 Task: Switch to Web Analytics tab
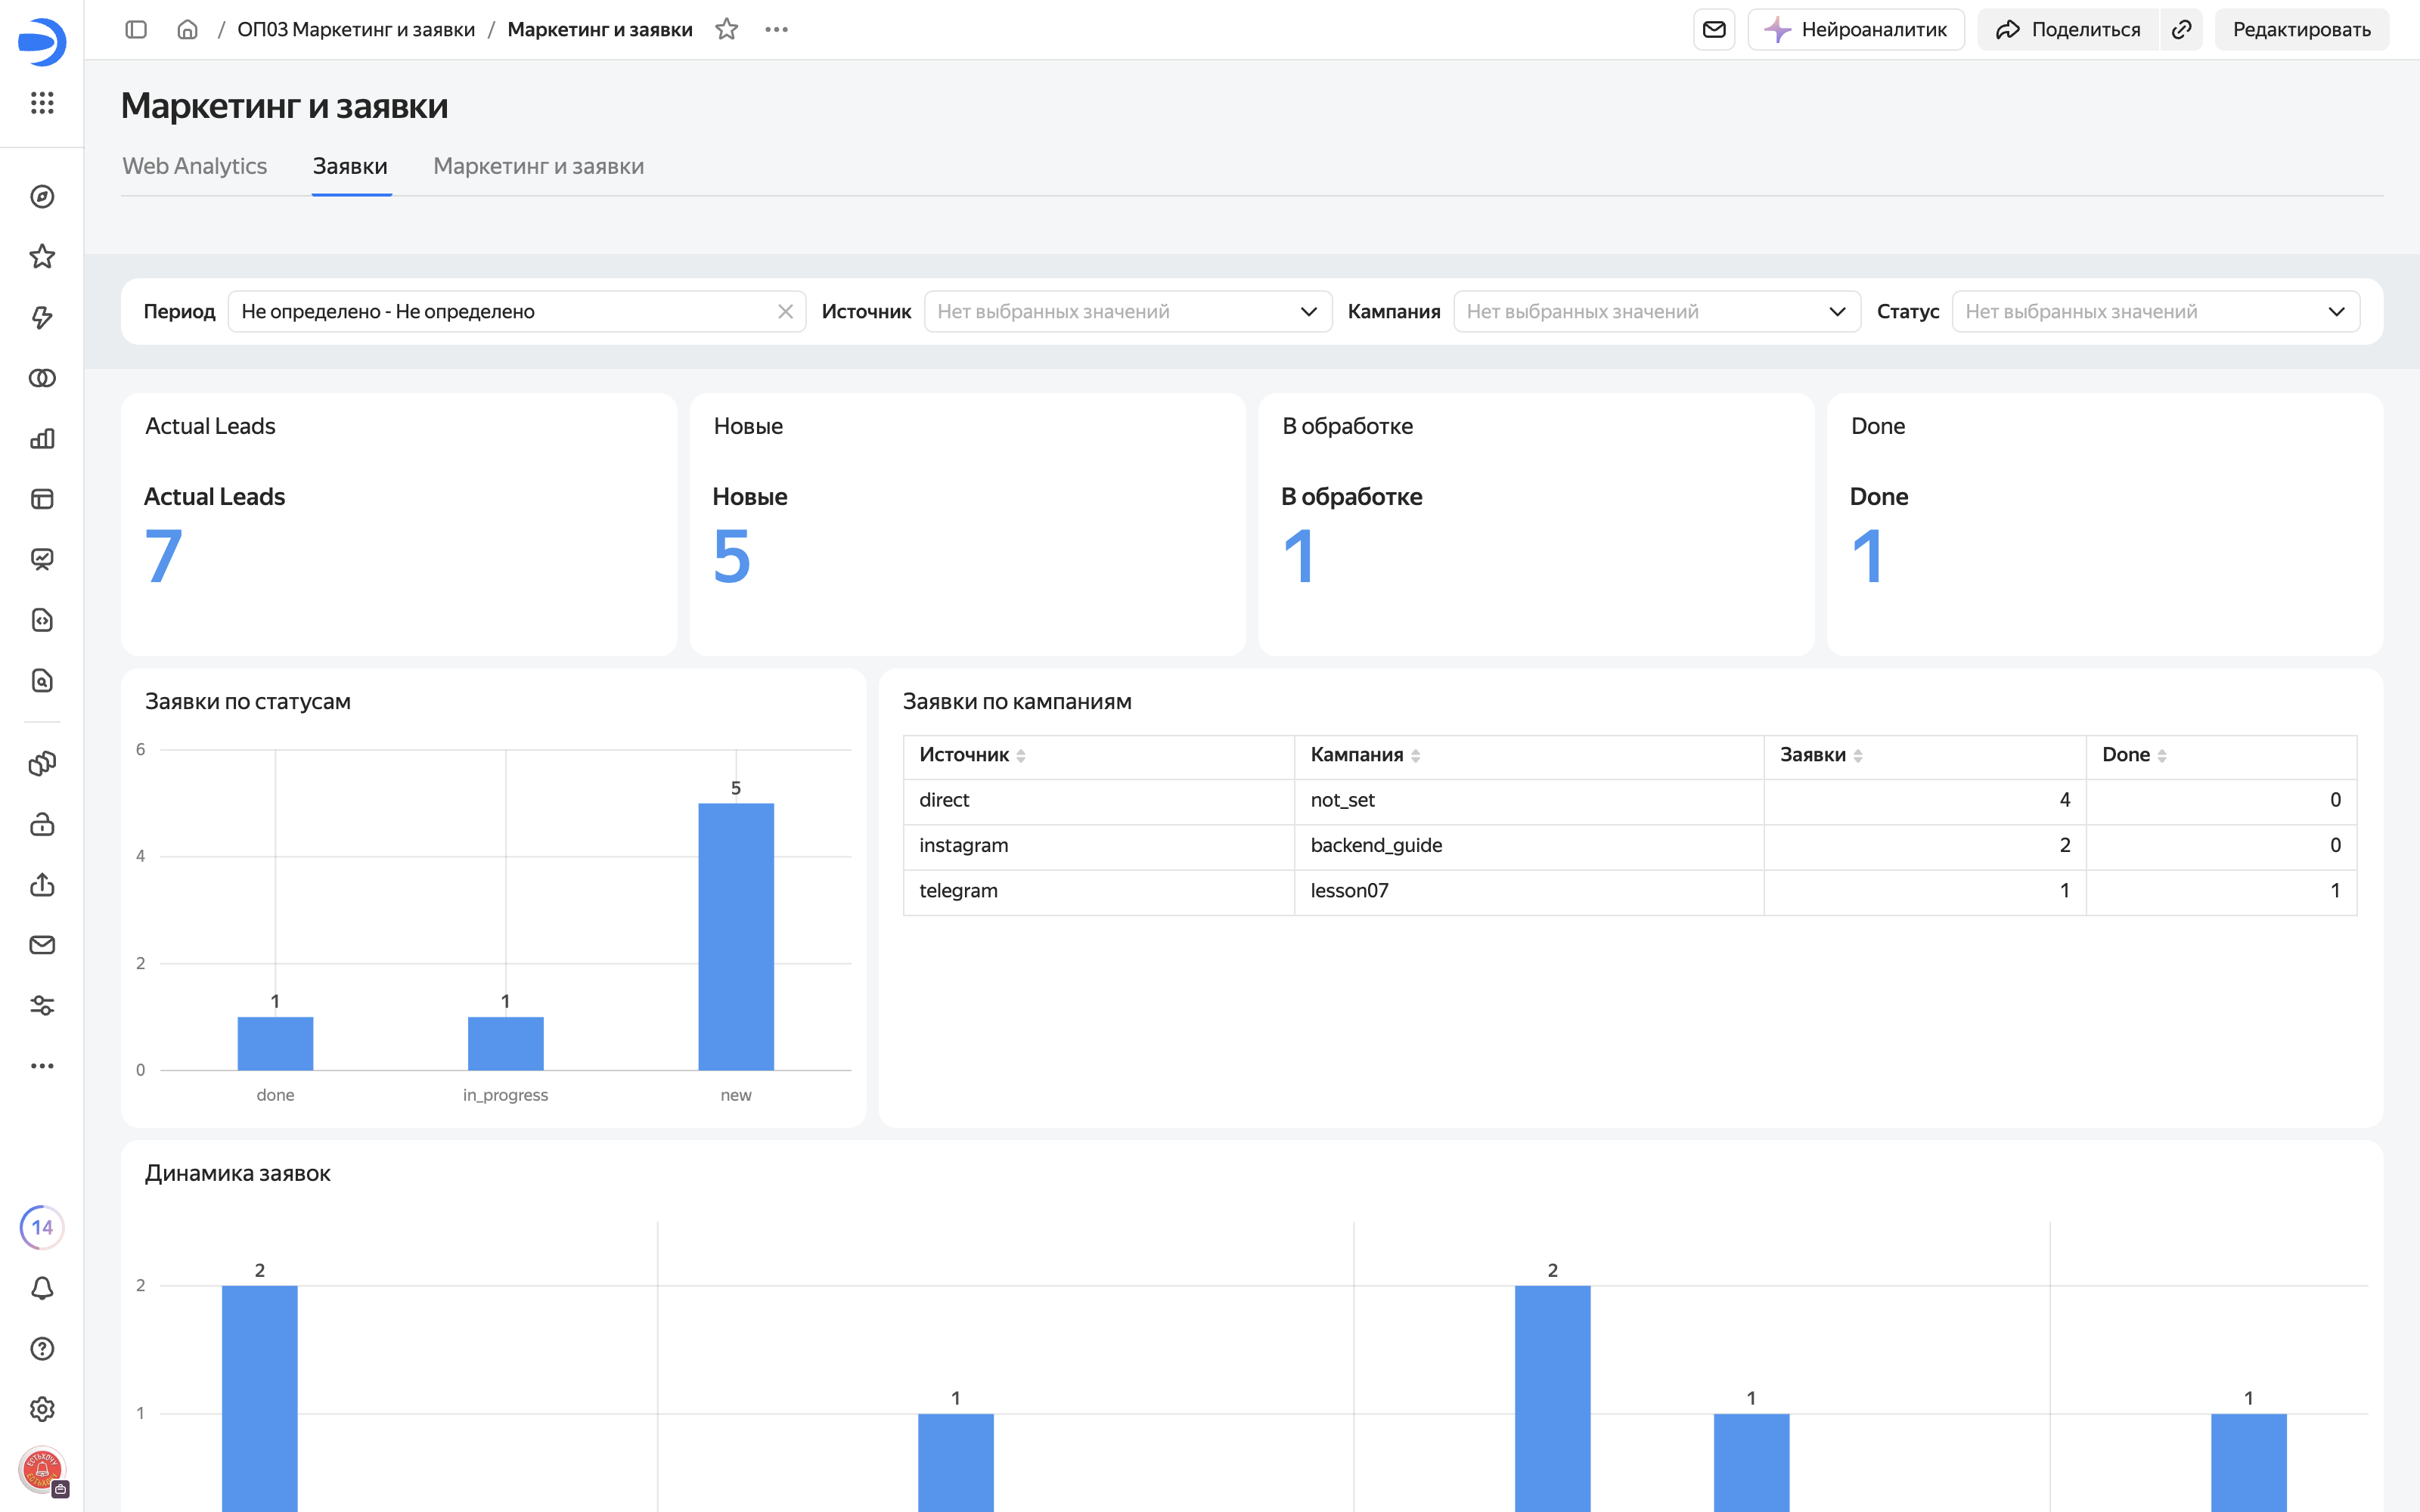195,166
